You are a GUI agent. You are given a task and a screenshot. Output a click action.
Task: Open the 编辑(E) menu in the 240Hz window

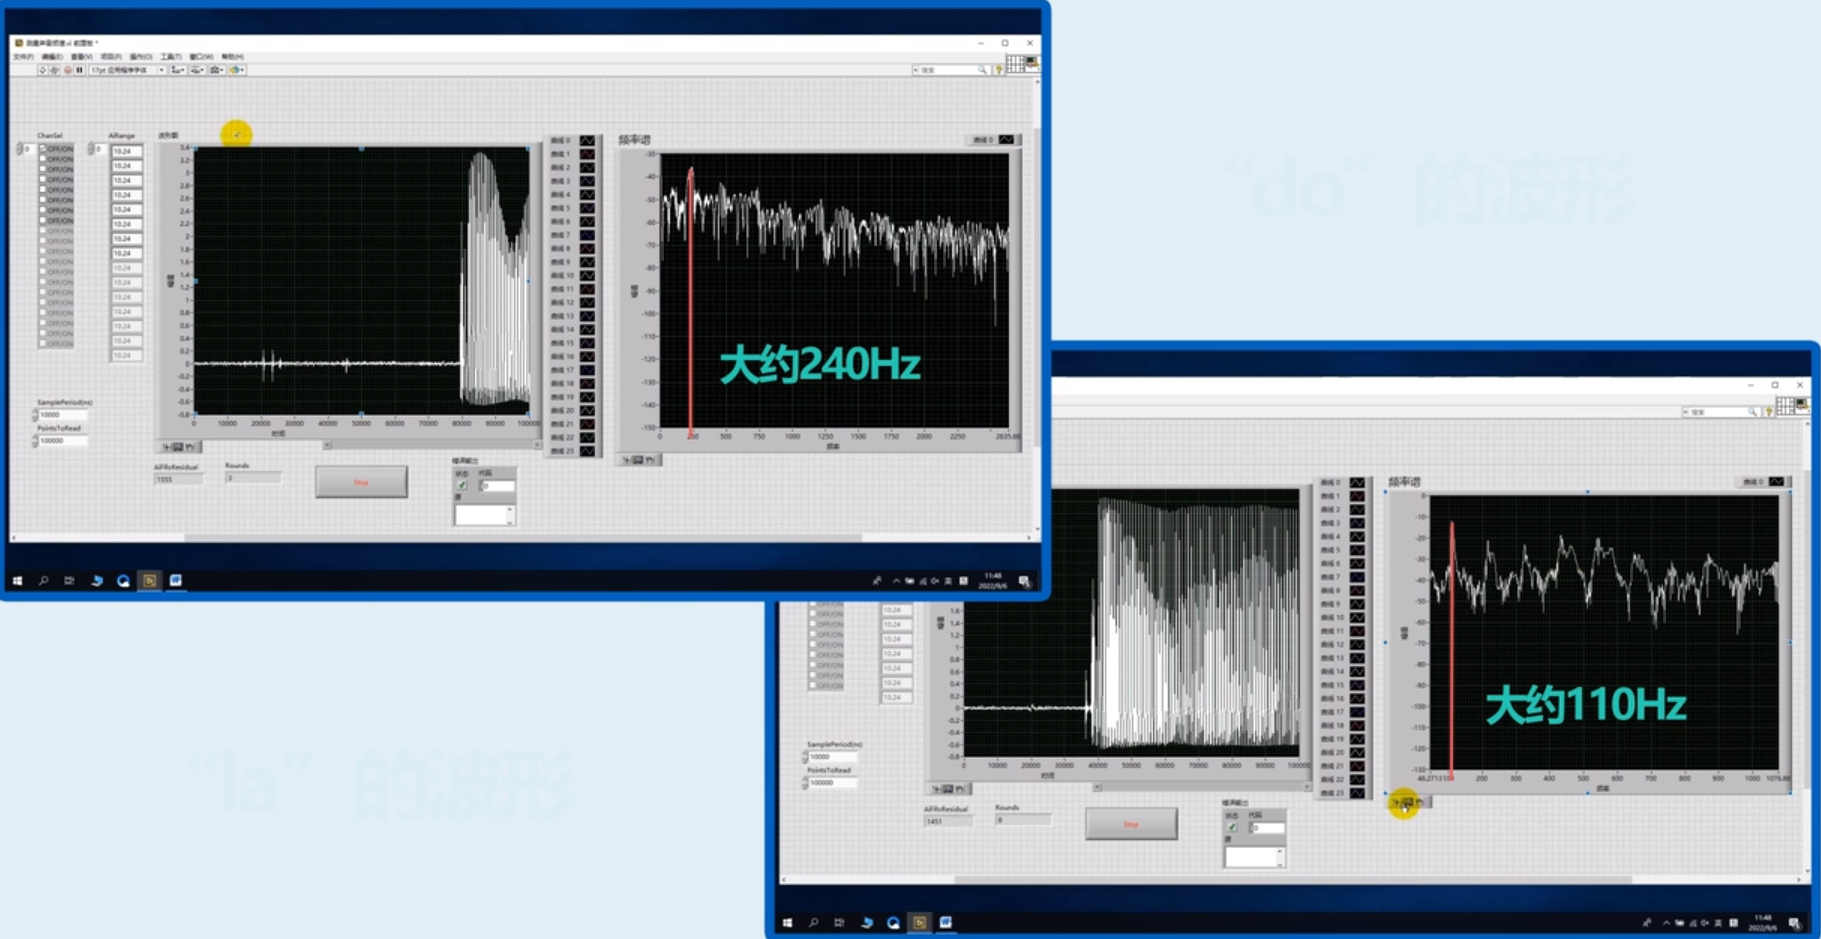click(51, 57)
